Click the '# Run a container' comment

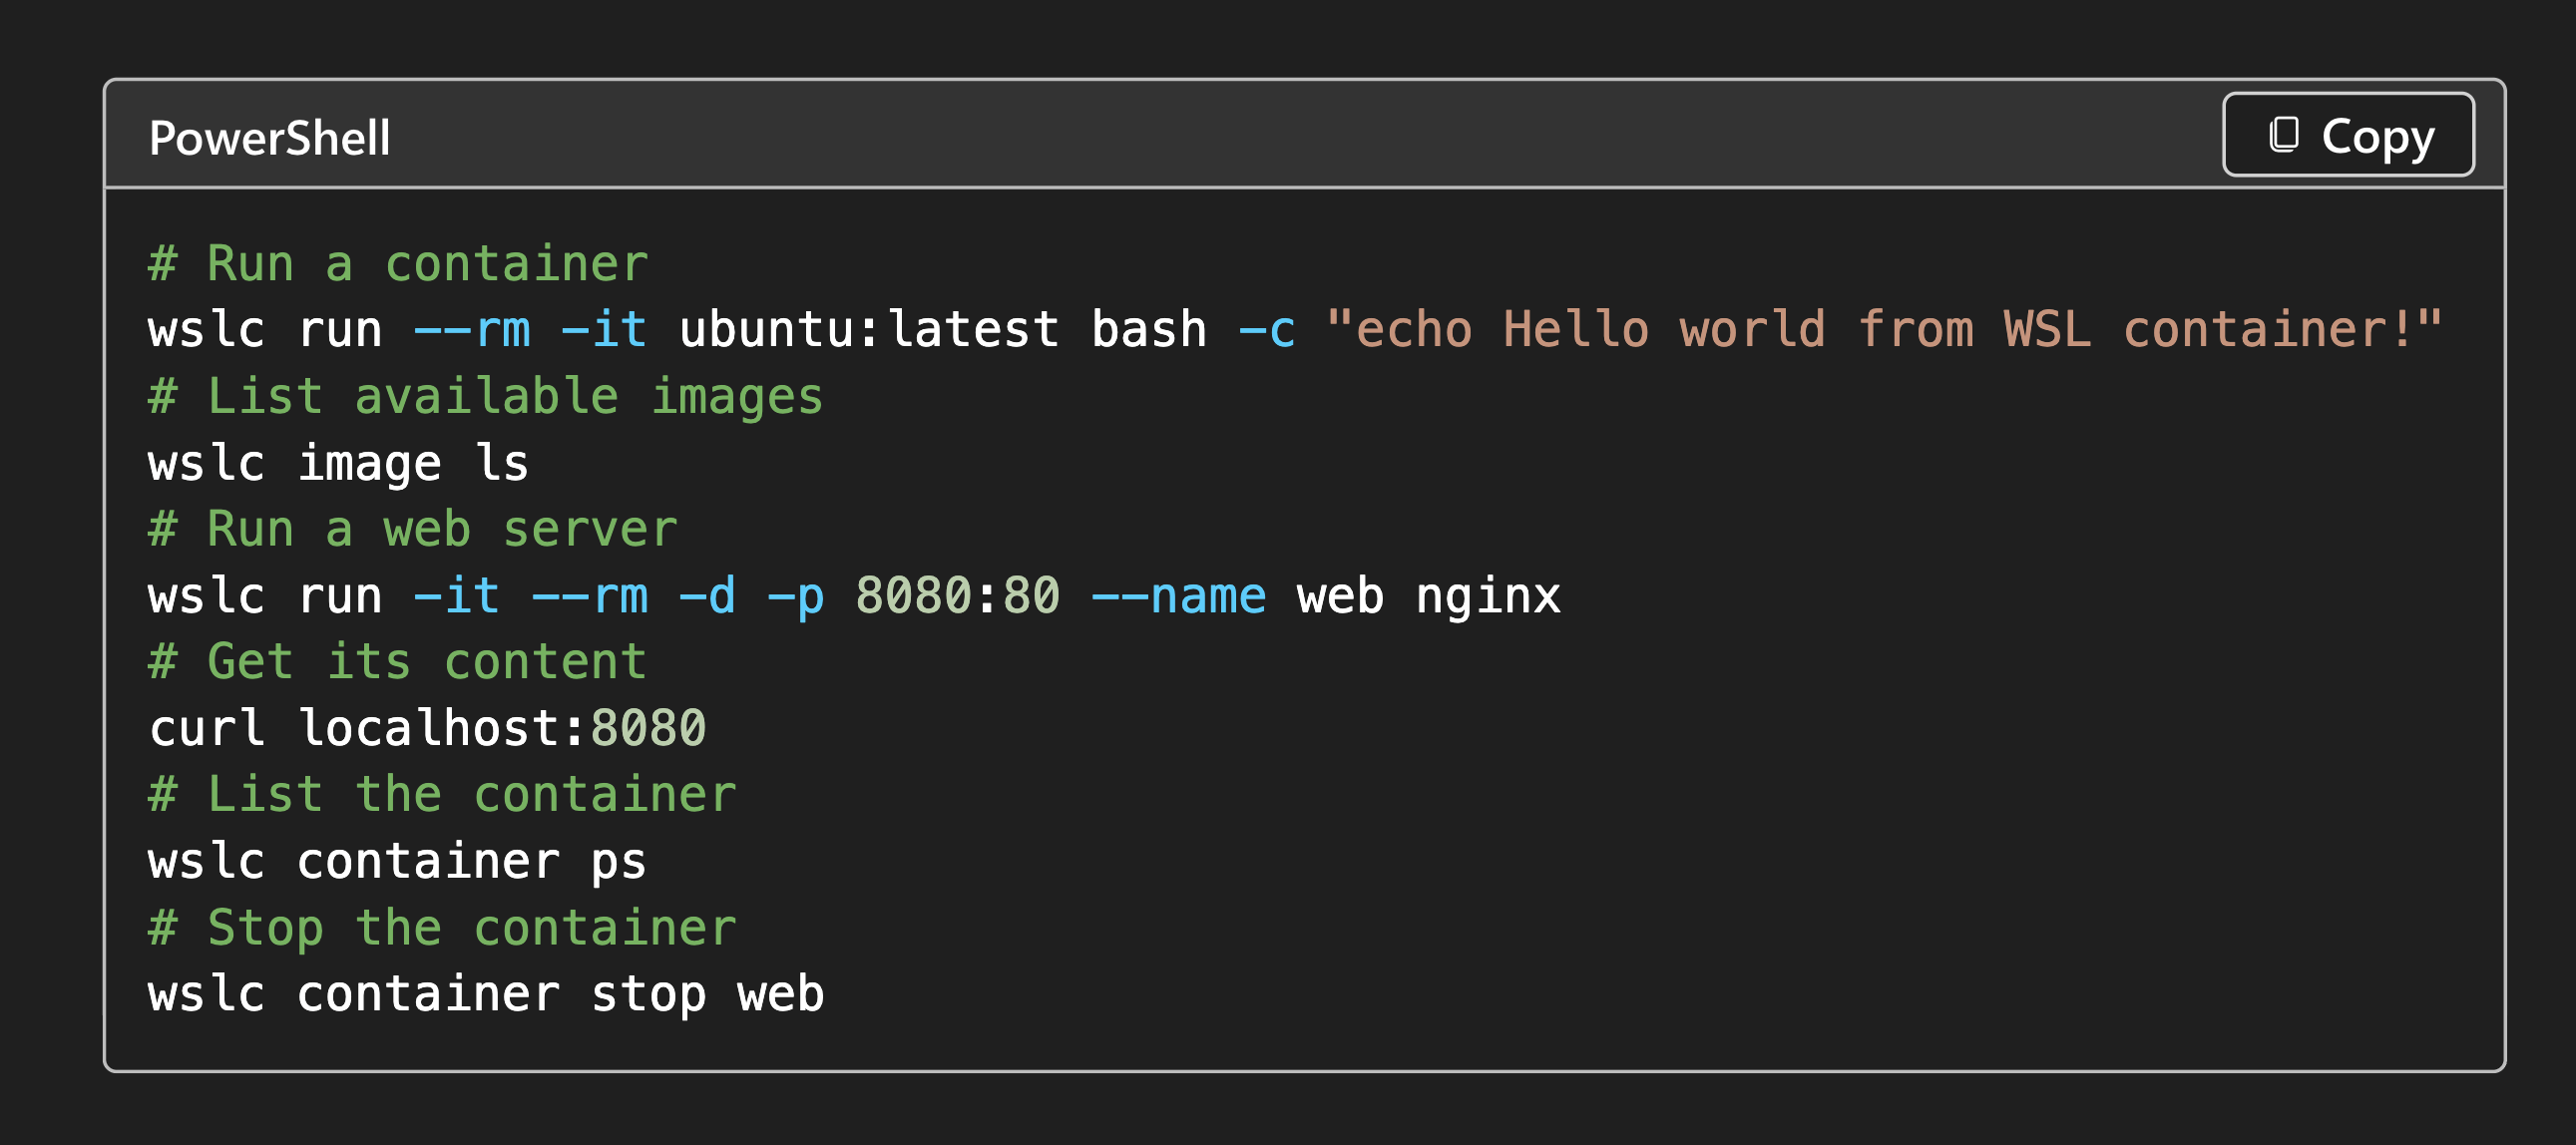pyautogui.click(x=398, y=264)
